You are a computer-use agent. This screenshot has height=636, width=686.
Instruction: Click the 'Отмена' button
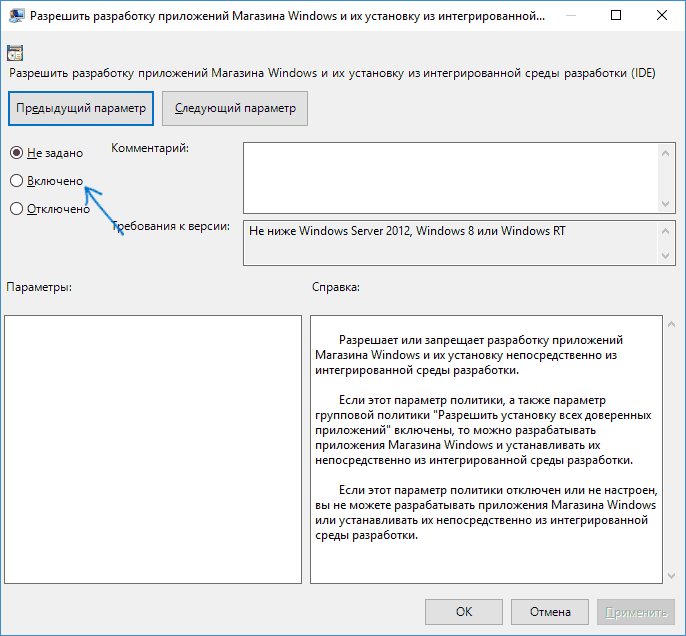click(x=550, y=612)
